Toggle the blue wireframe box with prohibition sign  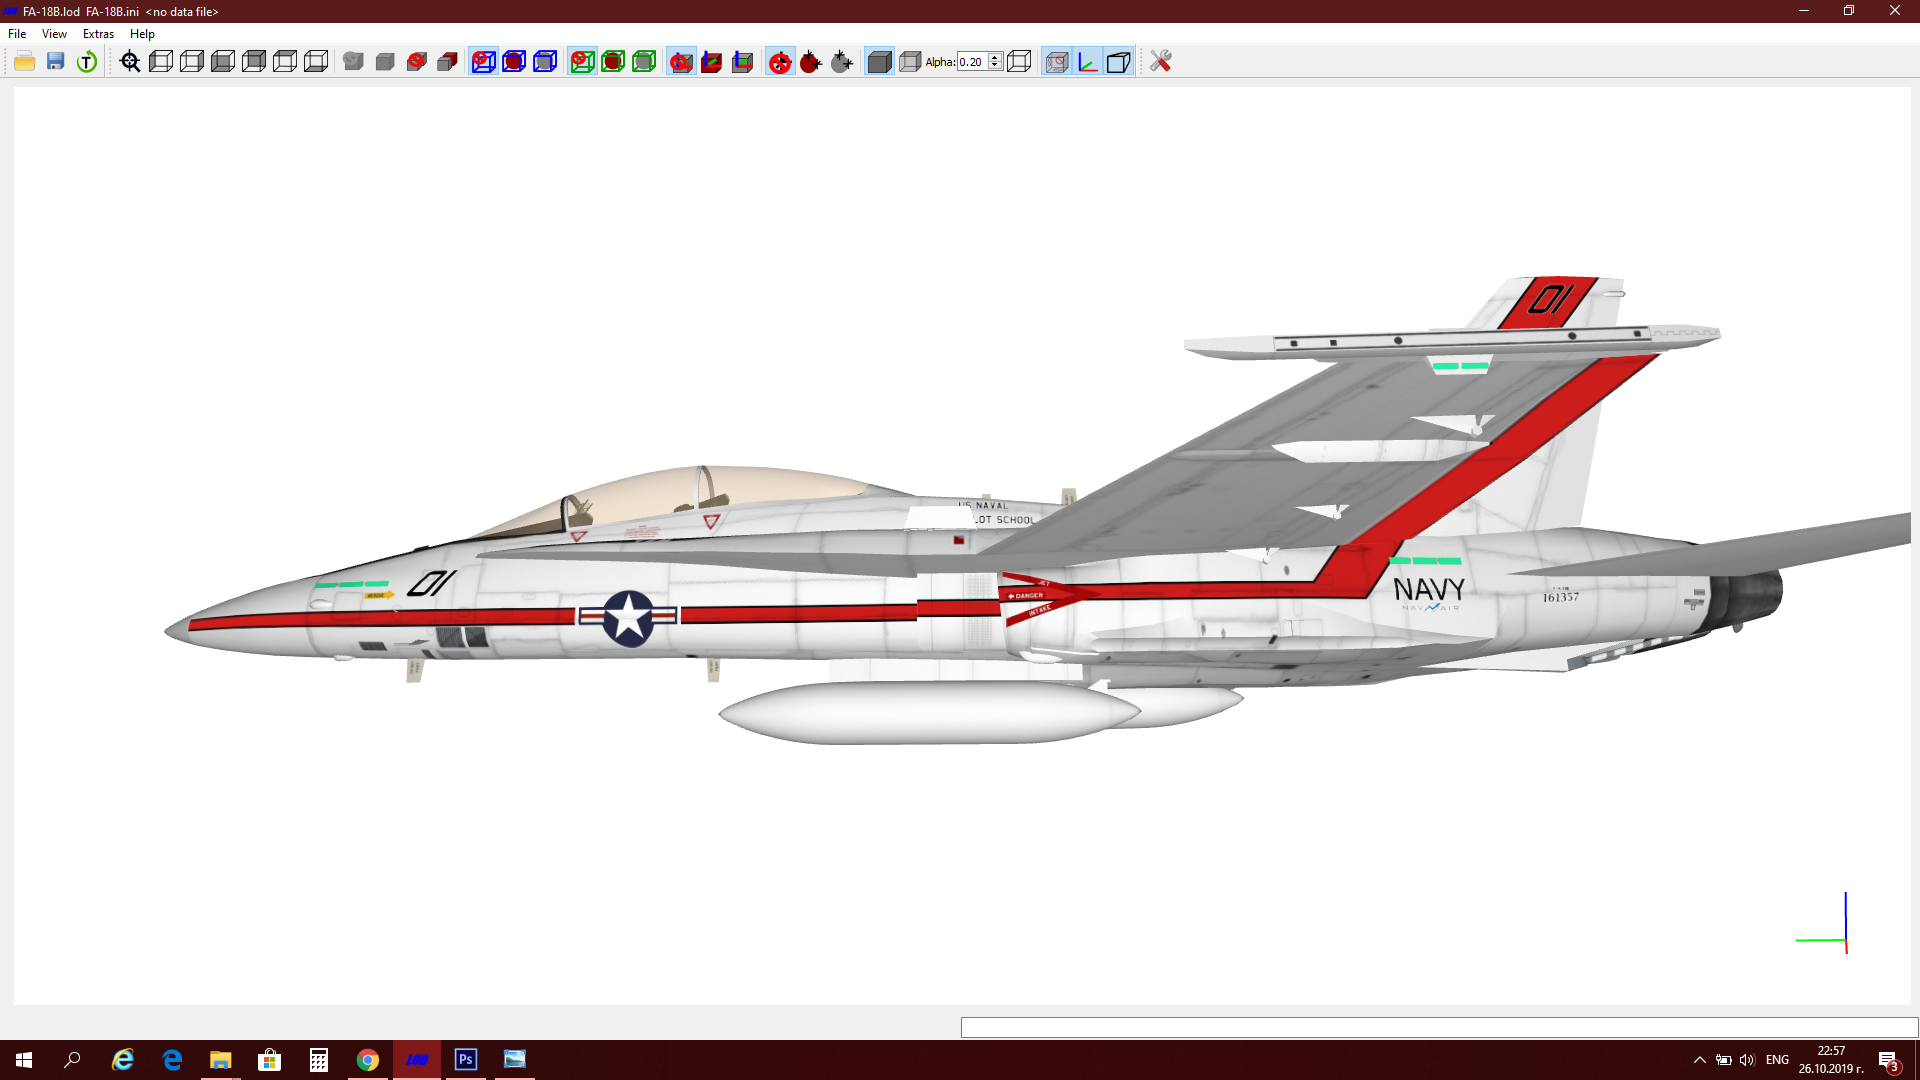pyautogui.click(x=483, y=62)
